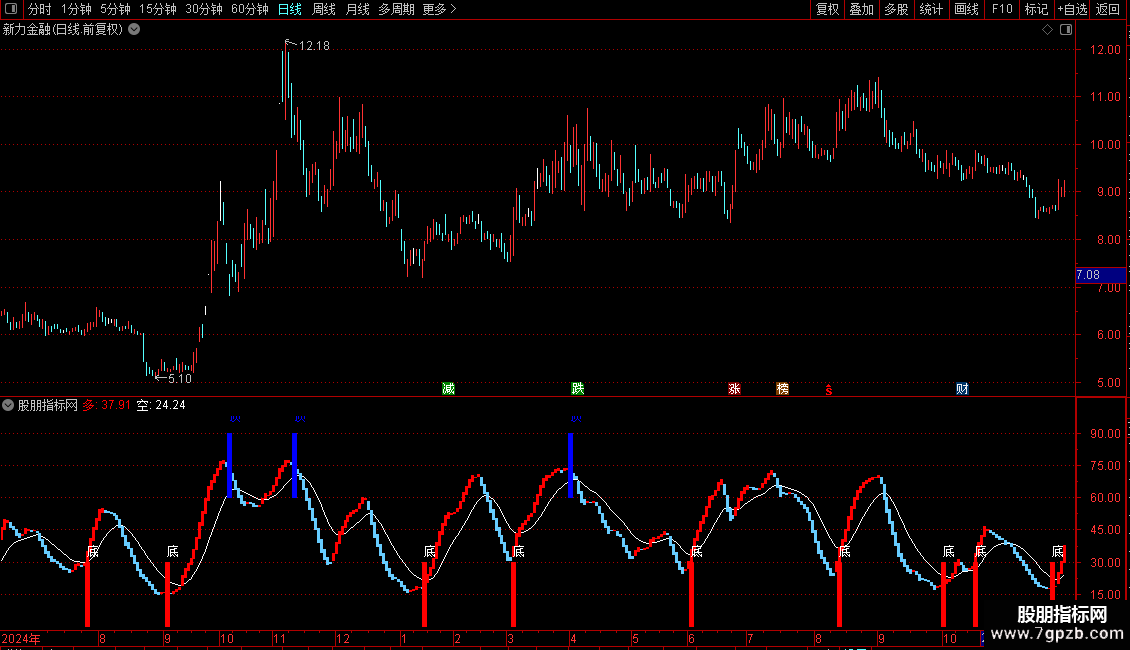Click the 标记 mark button

[x=1036, y=9]
